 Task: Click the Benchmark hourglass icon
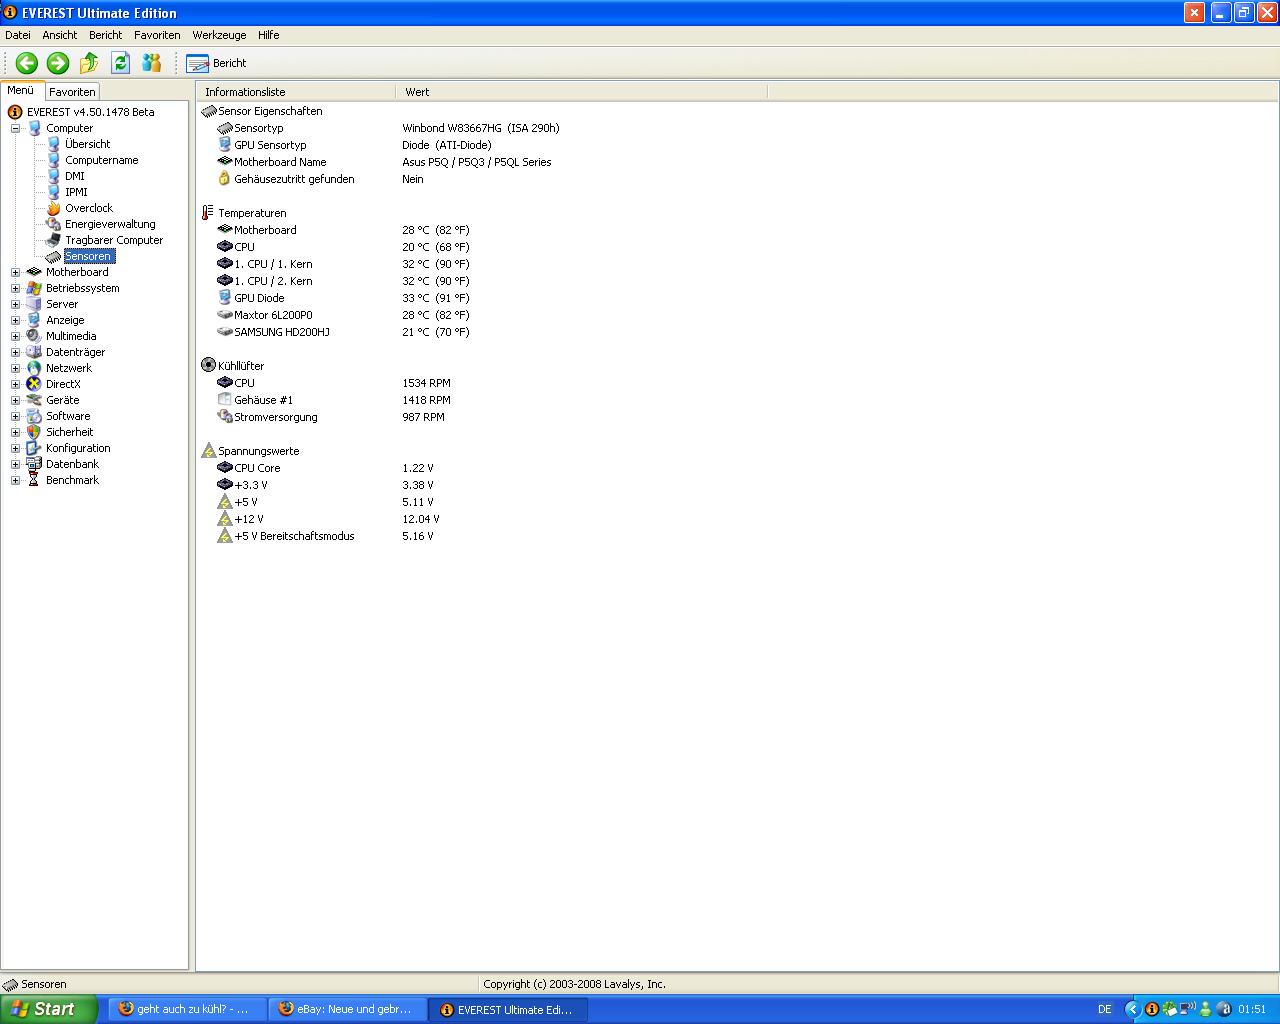34,480
